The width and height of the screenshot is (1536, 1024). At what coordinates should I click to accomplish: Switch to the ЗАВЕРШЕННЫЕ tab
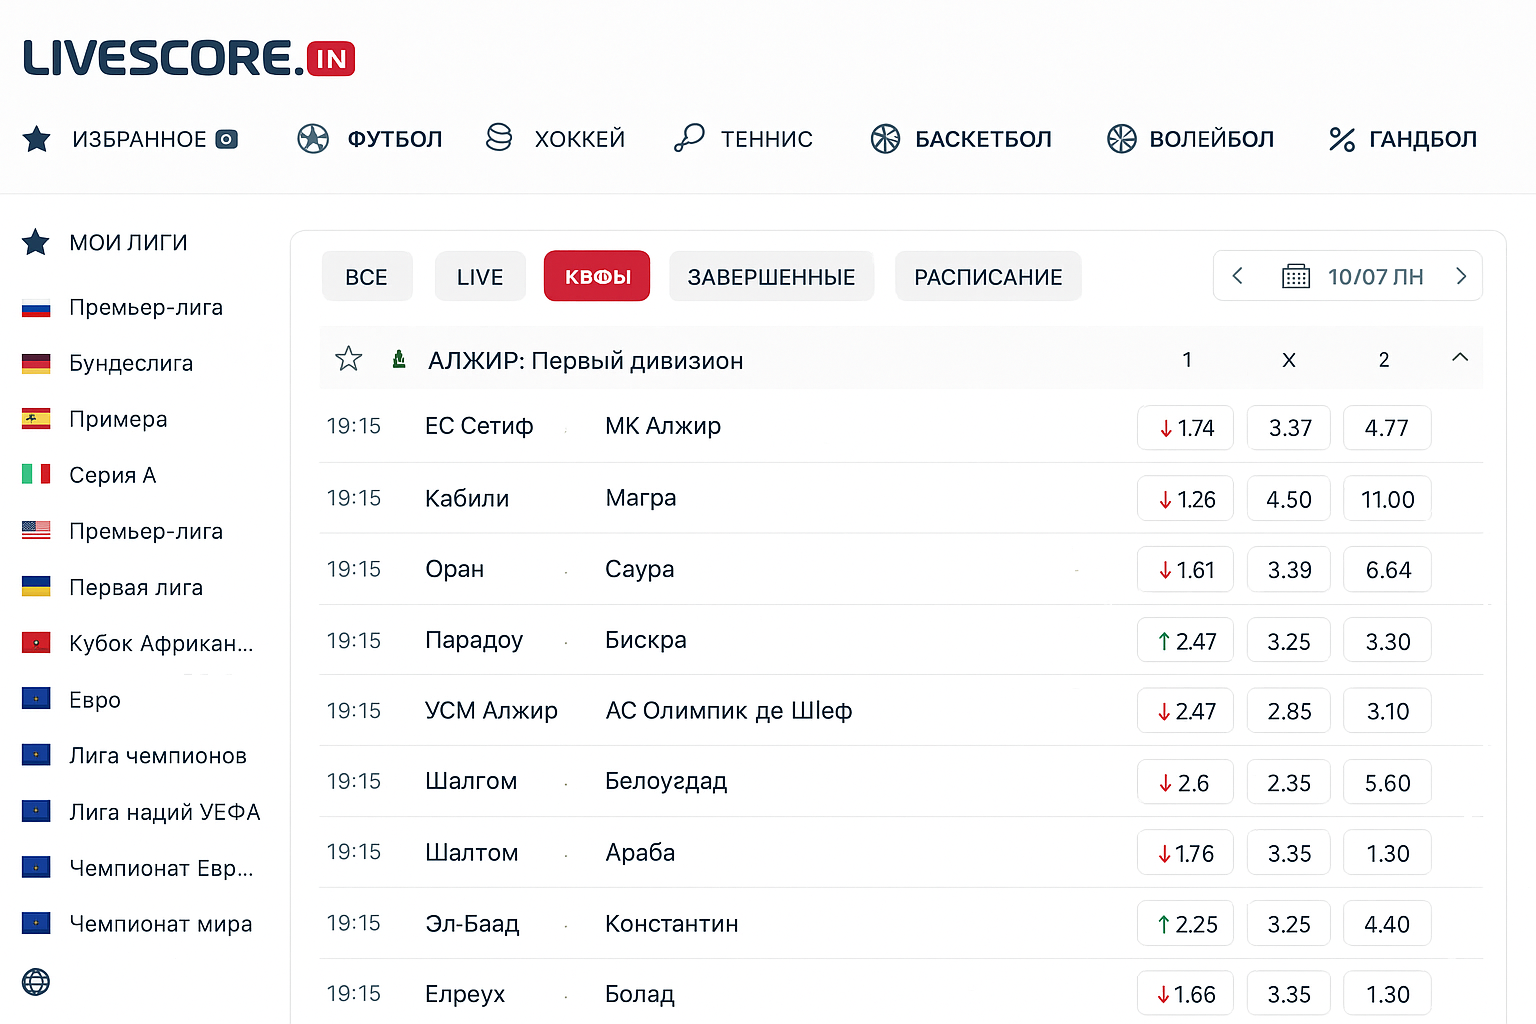[771, 276]
